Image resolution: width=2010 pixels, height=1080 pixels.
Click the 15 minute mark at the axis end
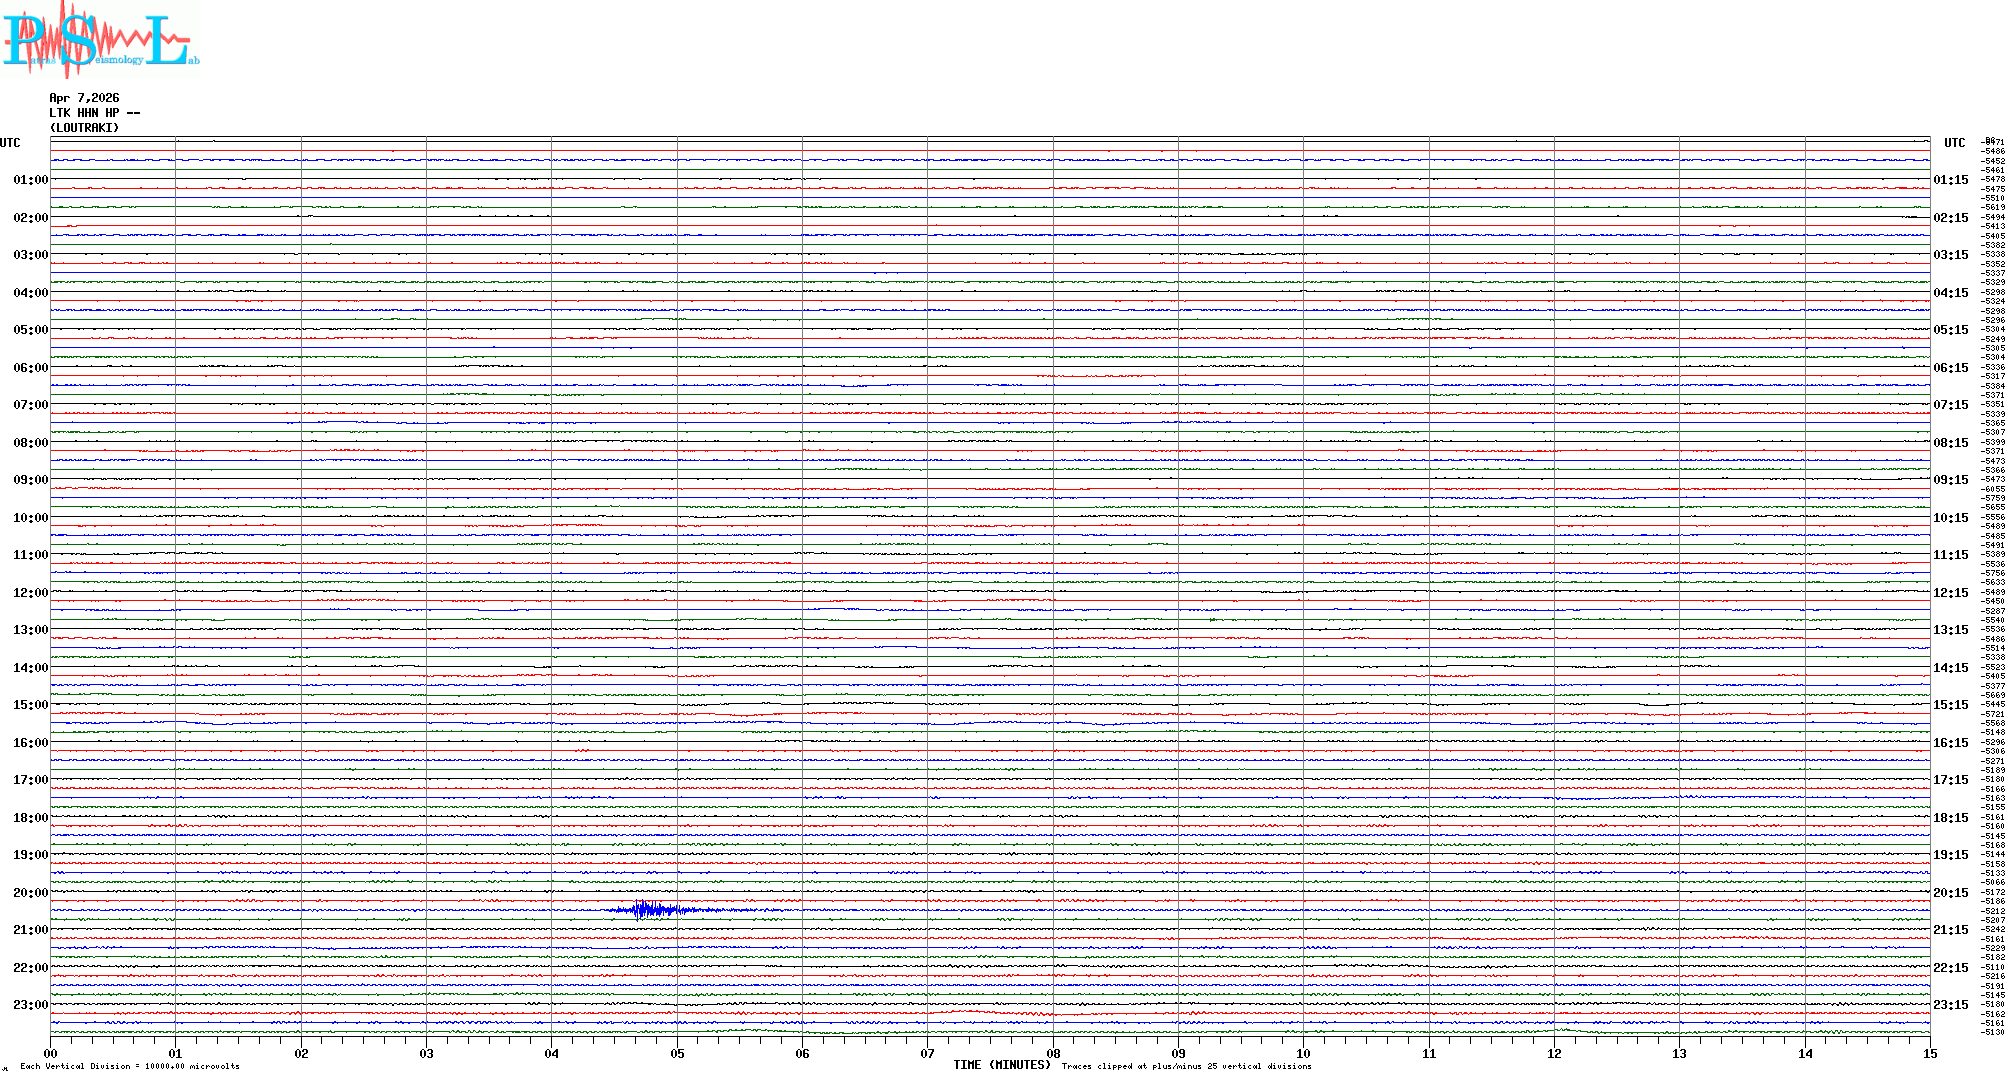point(1929,1054)
